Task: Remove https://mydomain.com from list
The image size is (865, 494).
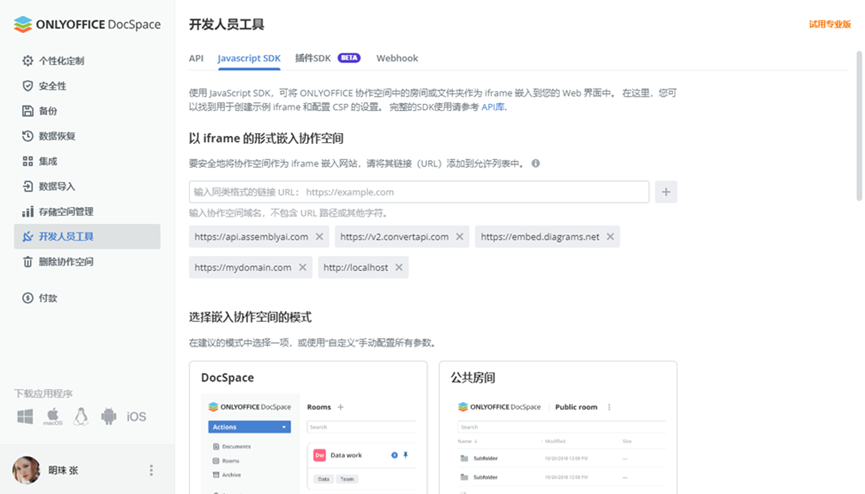Action: point(302,267)
